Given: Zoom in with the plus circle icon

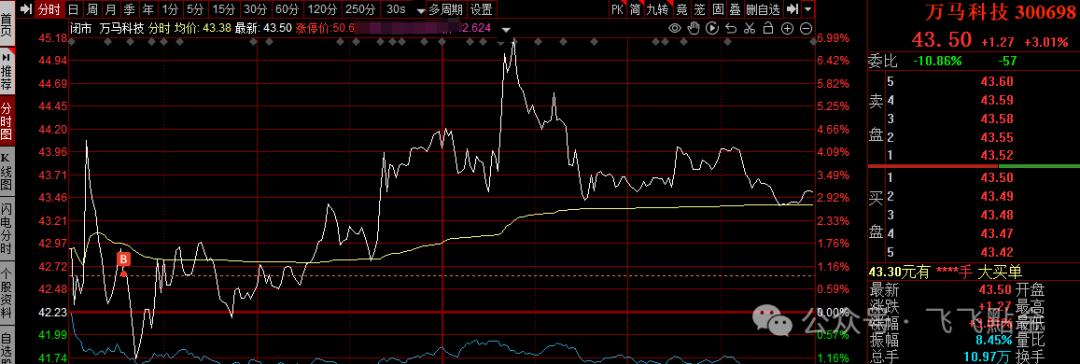Looking at the screenshot, I should [787, 28].
